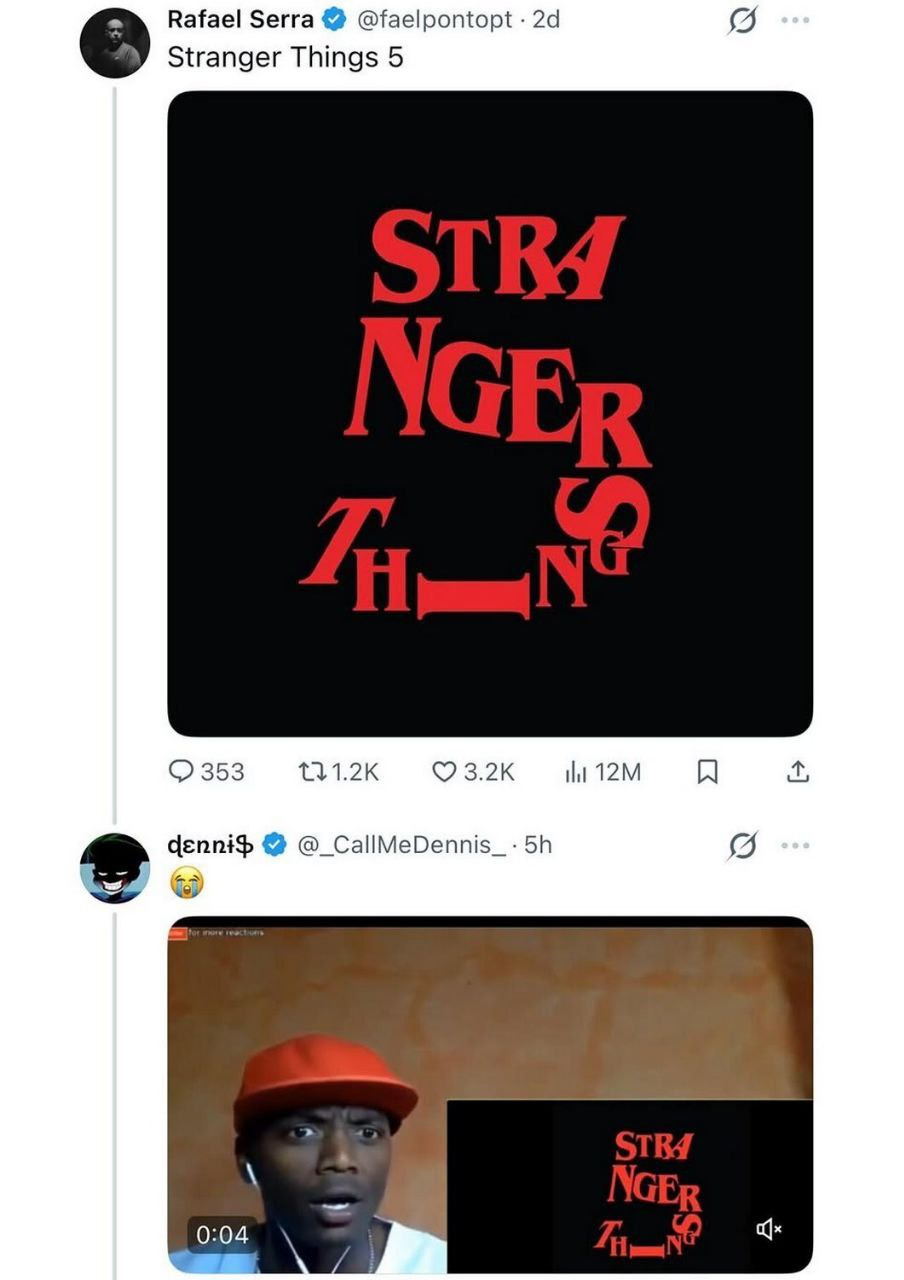Like Rafael Serra's tweet with the heart

tap(445, 772)
